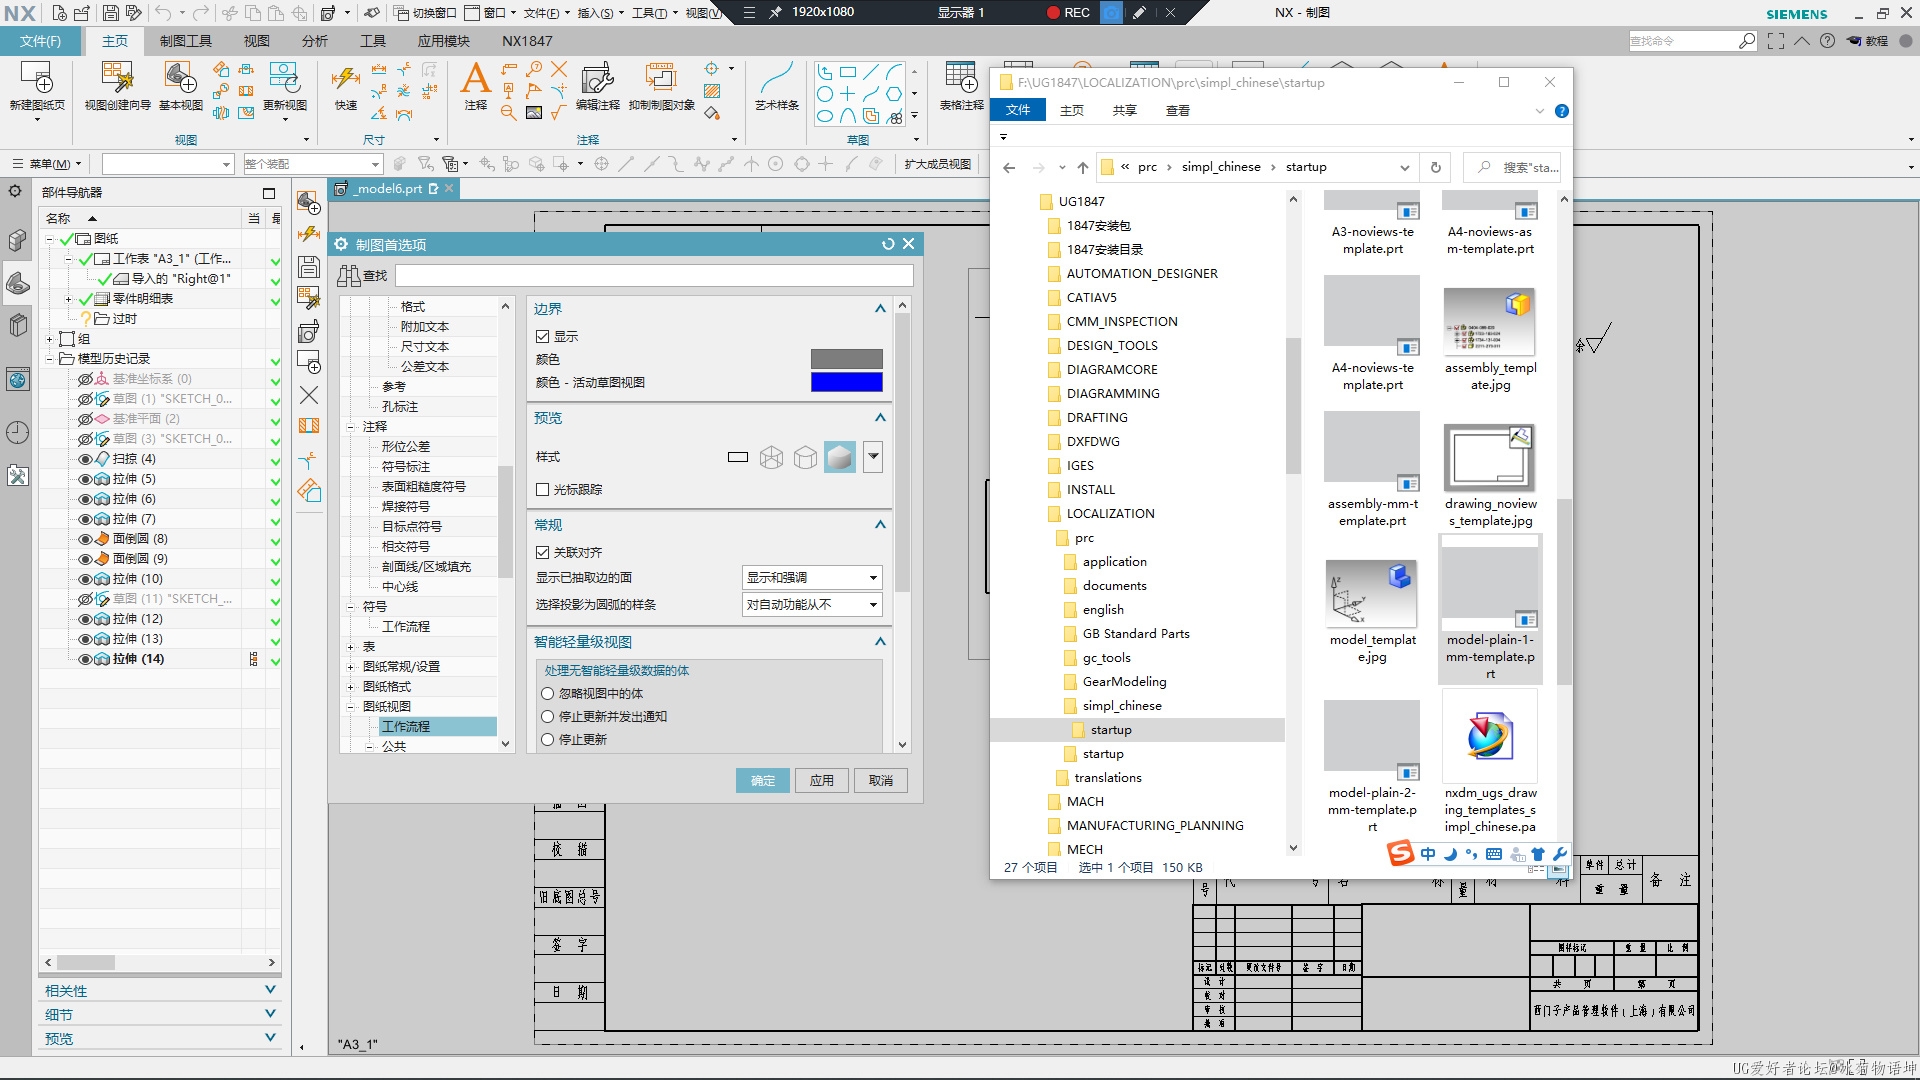Screen dimensions: 1920x1080
Task: Click the REC record indicator in top bar
Action: coord(1067,12)
